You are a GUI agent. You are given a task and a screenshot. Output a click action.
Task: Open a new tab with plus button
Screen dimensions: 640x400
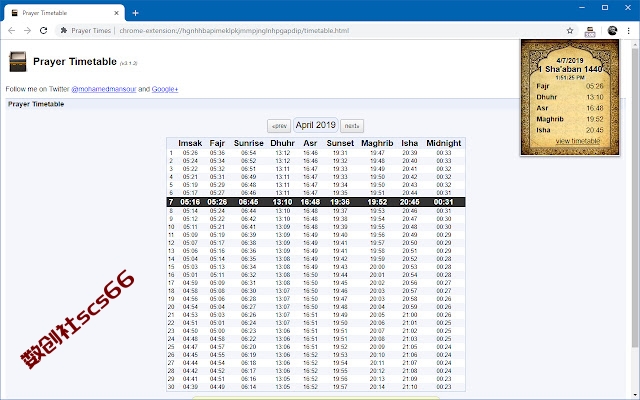coord(135,13)
